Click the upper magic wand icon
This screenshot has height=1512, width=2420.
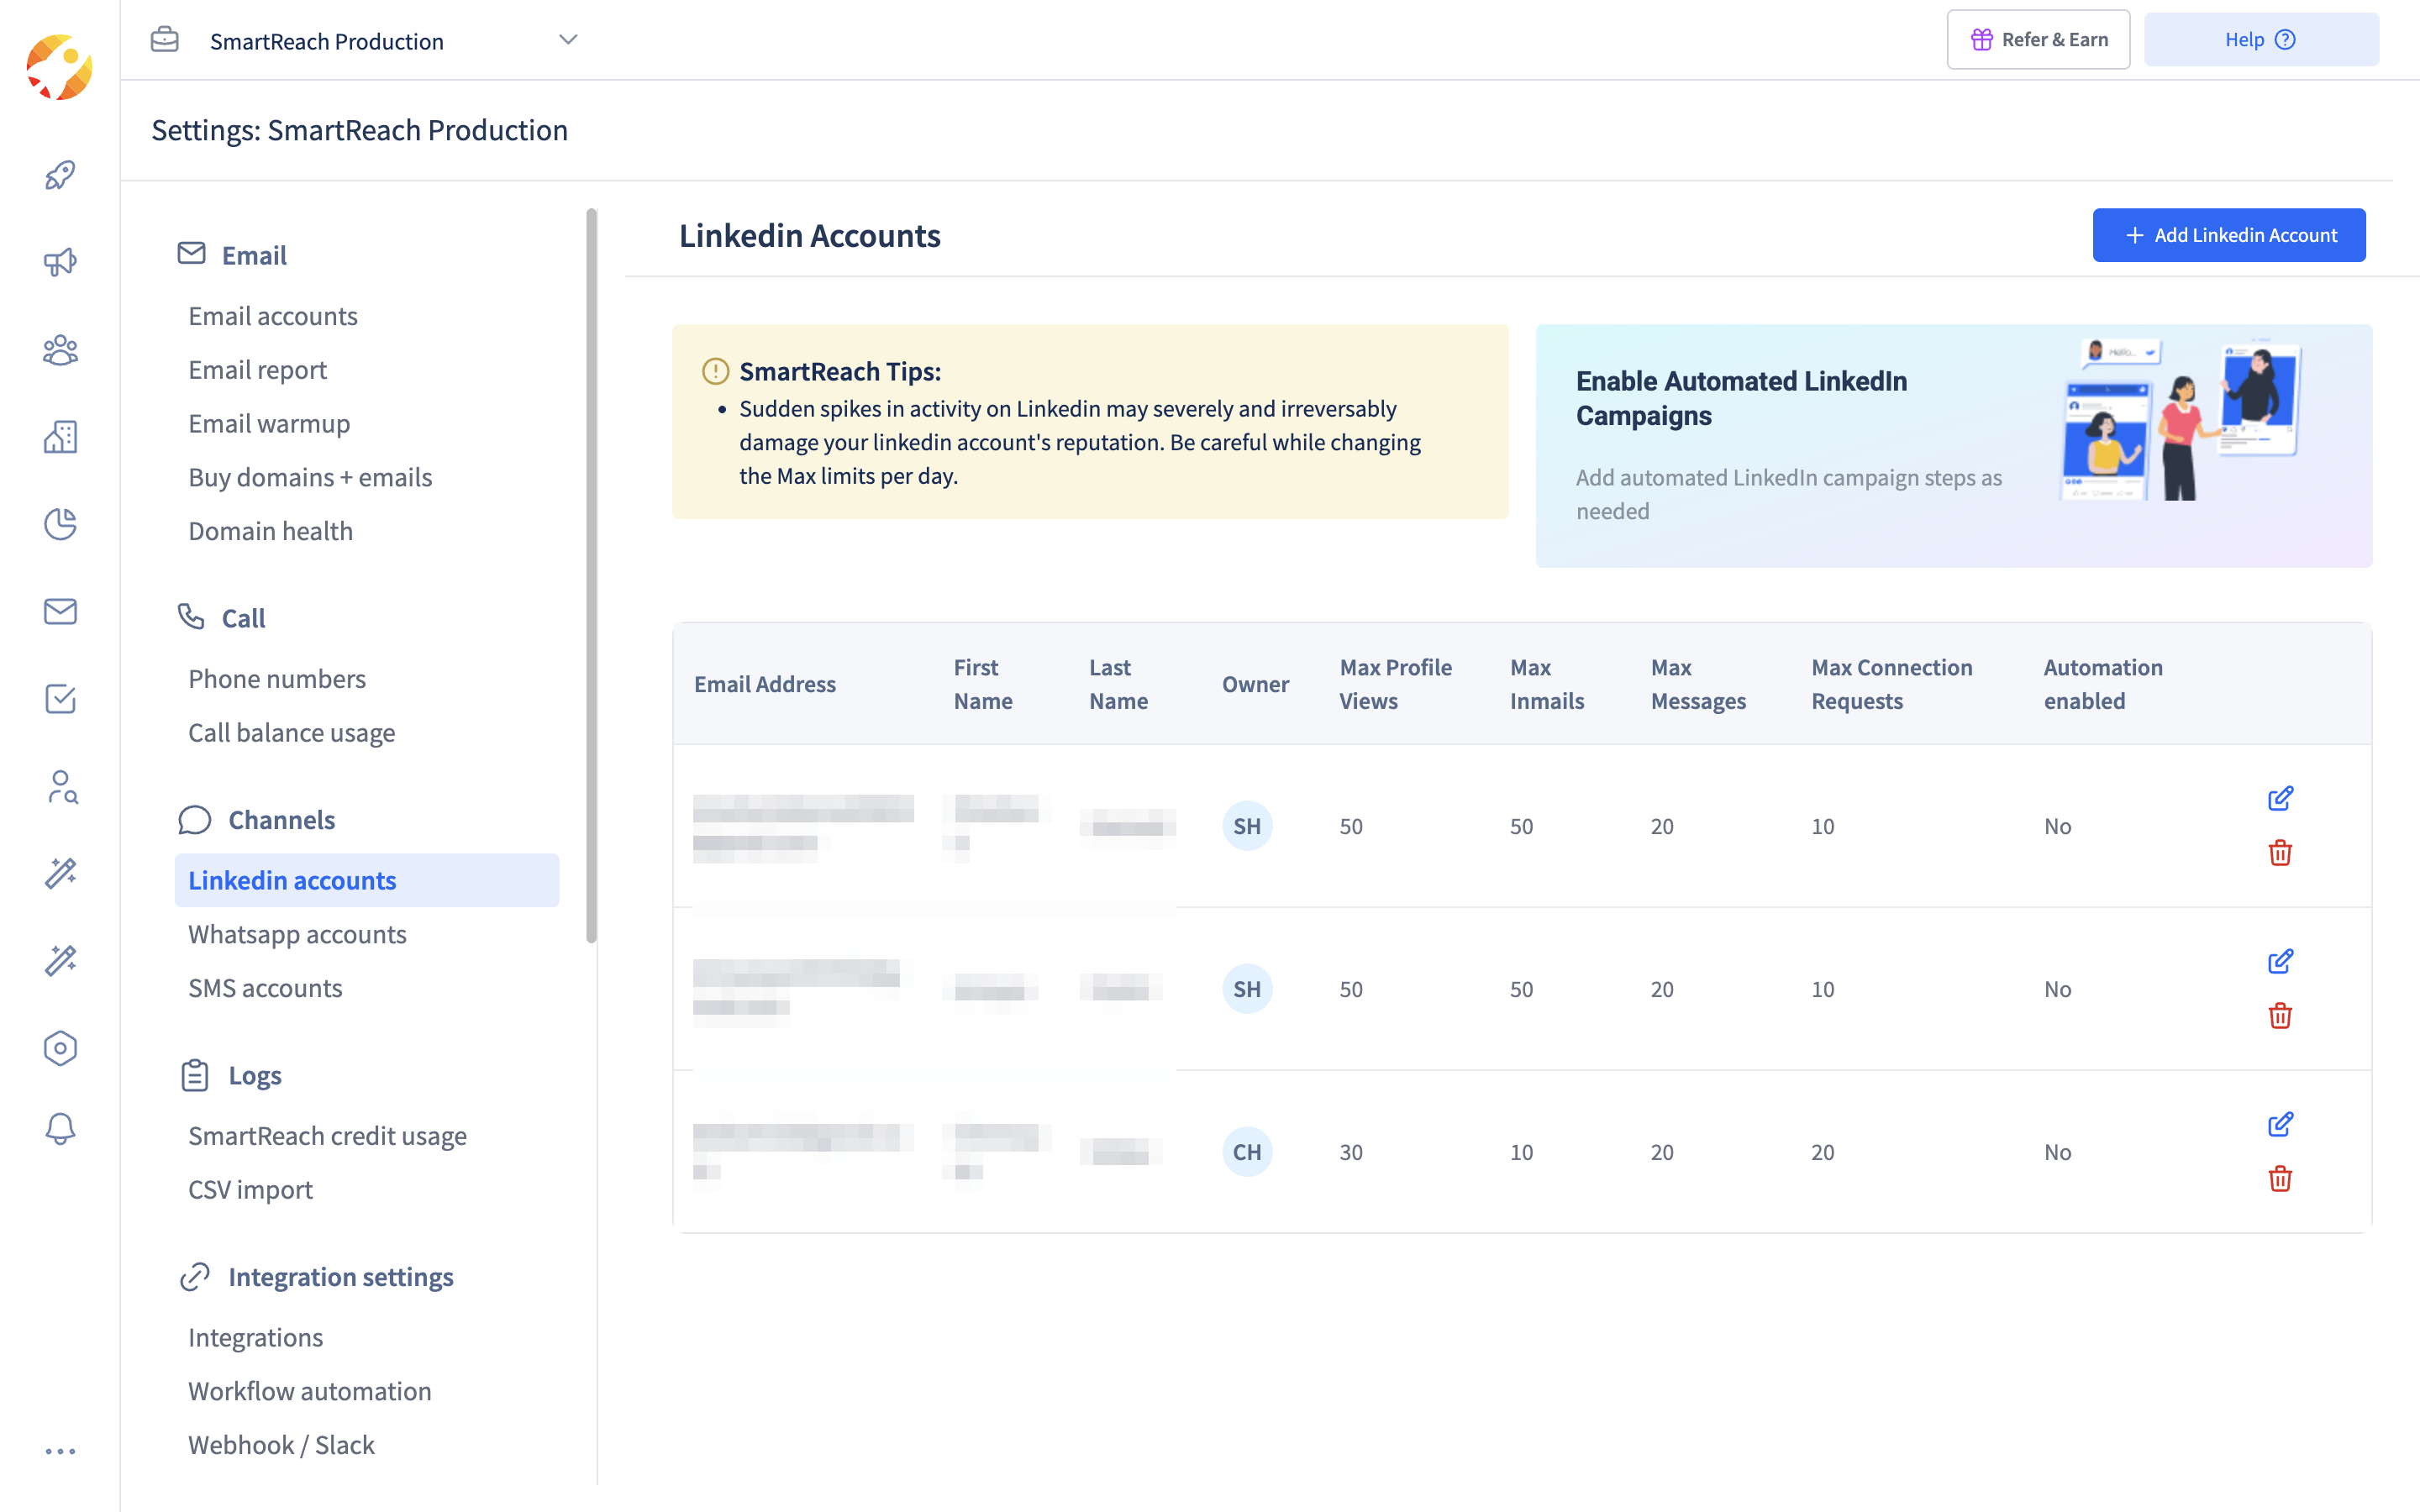[x=60, y=873]
